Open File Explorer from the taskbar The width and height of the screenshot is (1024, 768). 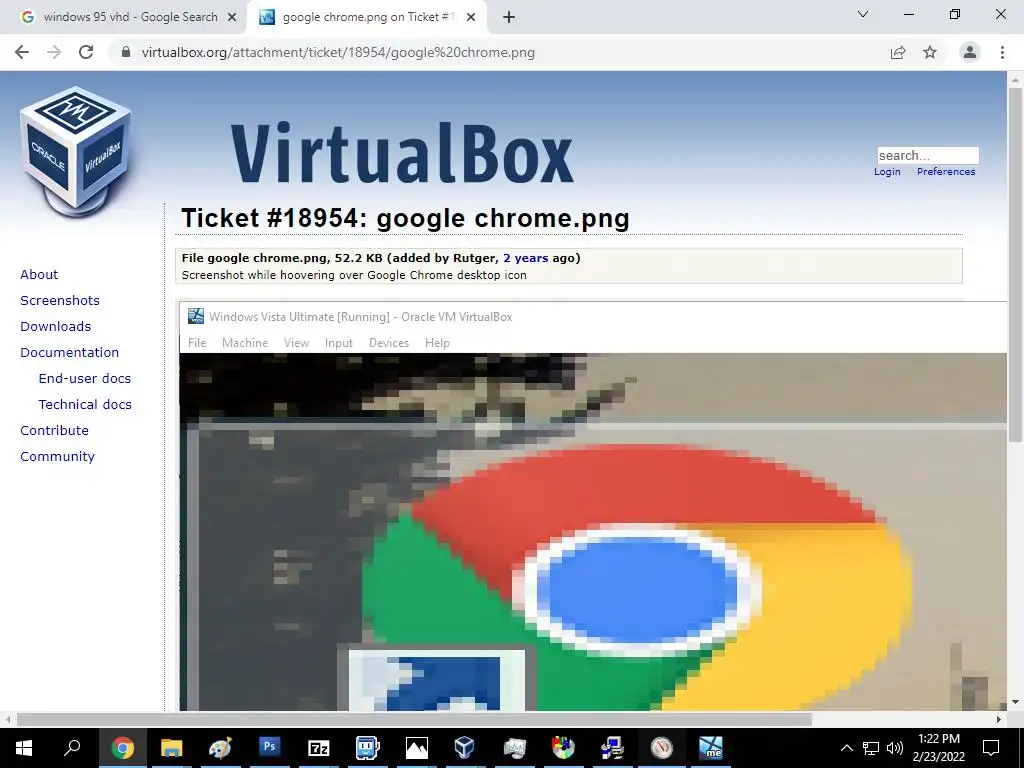point(171,748)
